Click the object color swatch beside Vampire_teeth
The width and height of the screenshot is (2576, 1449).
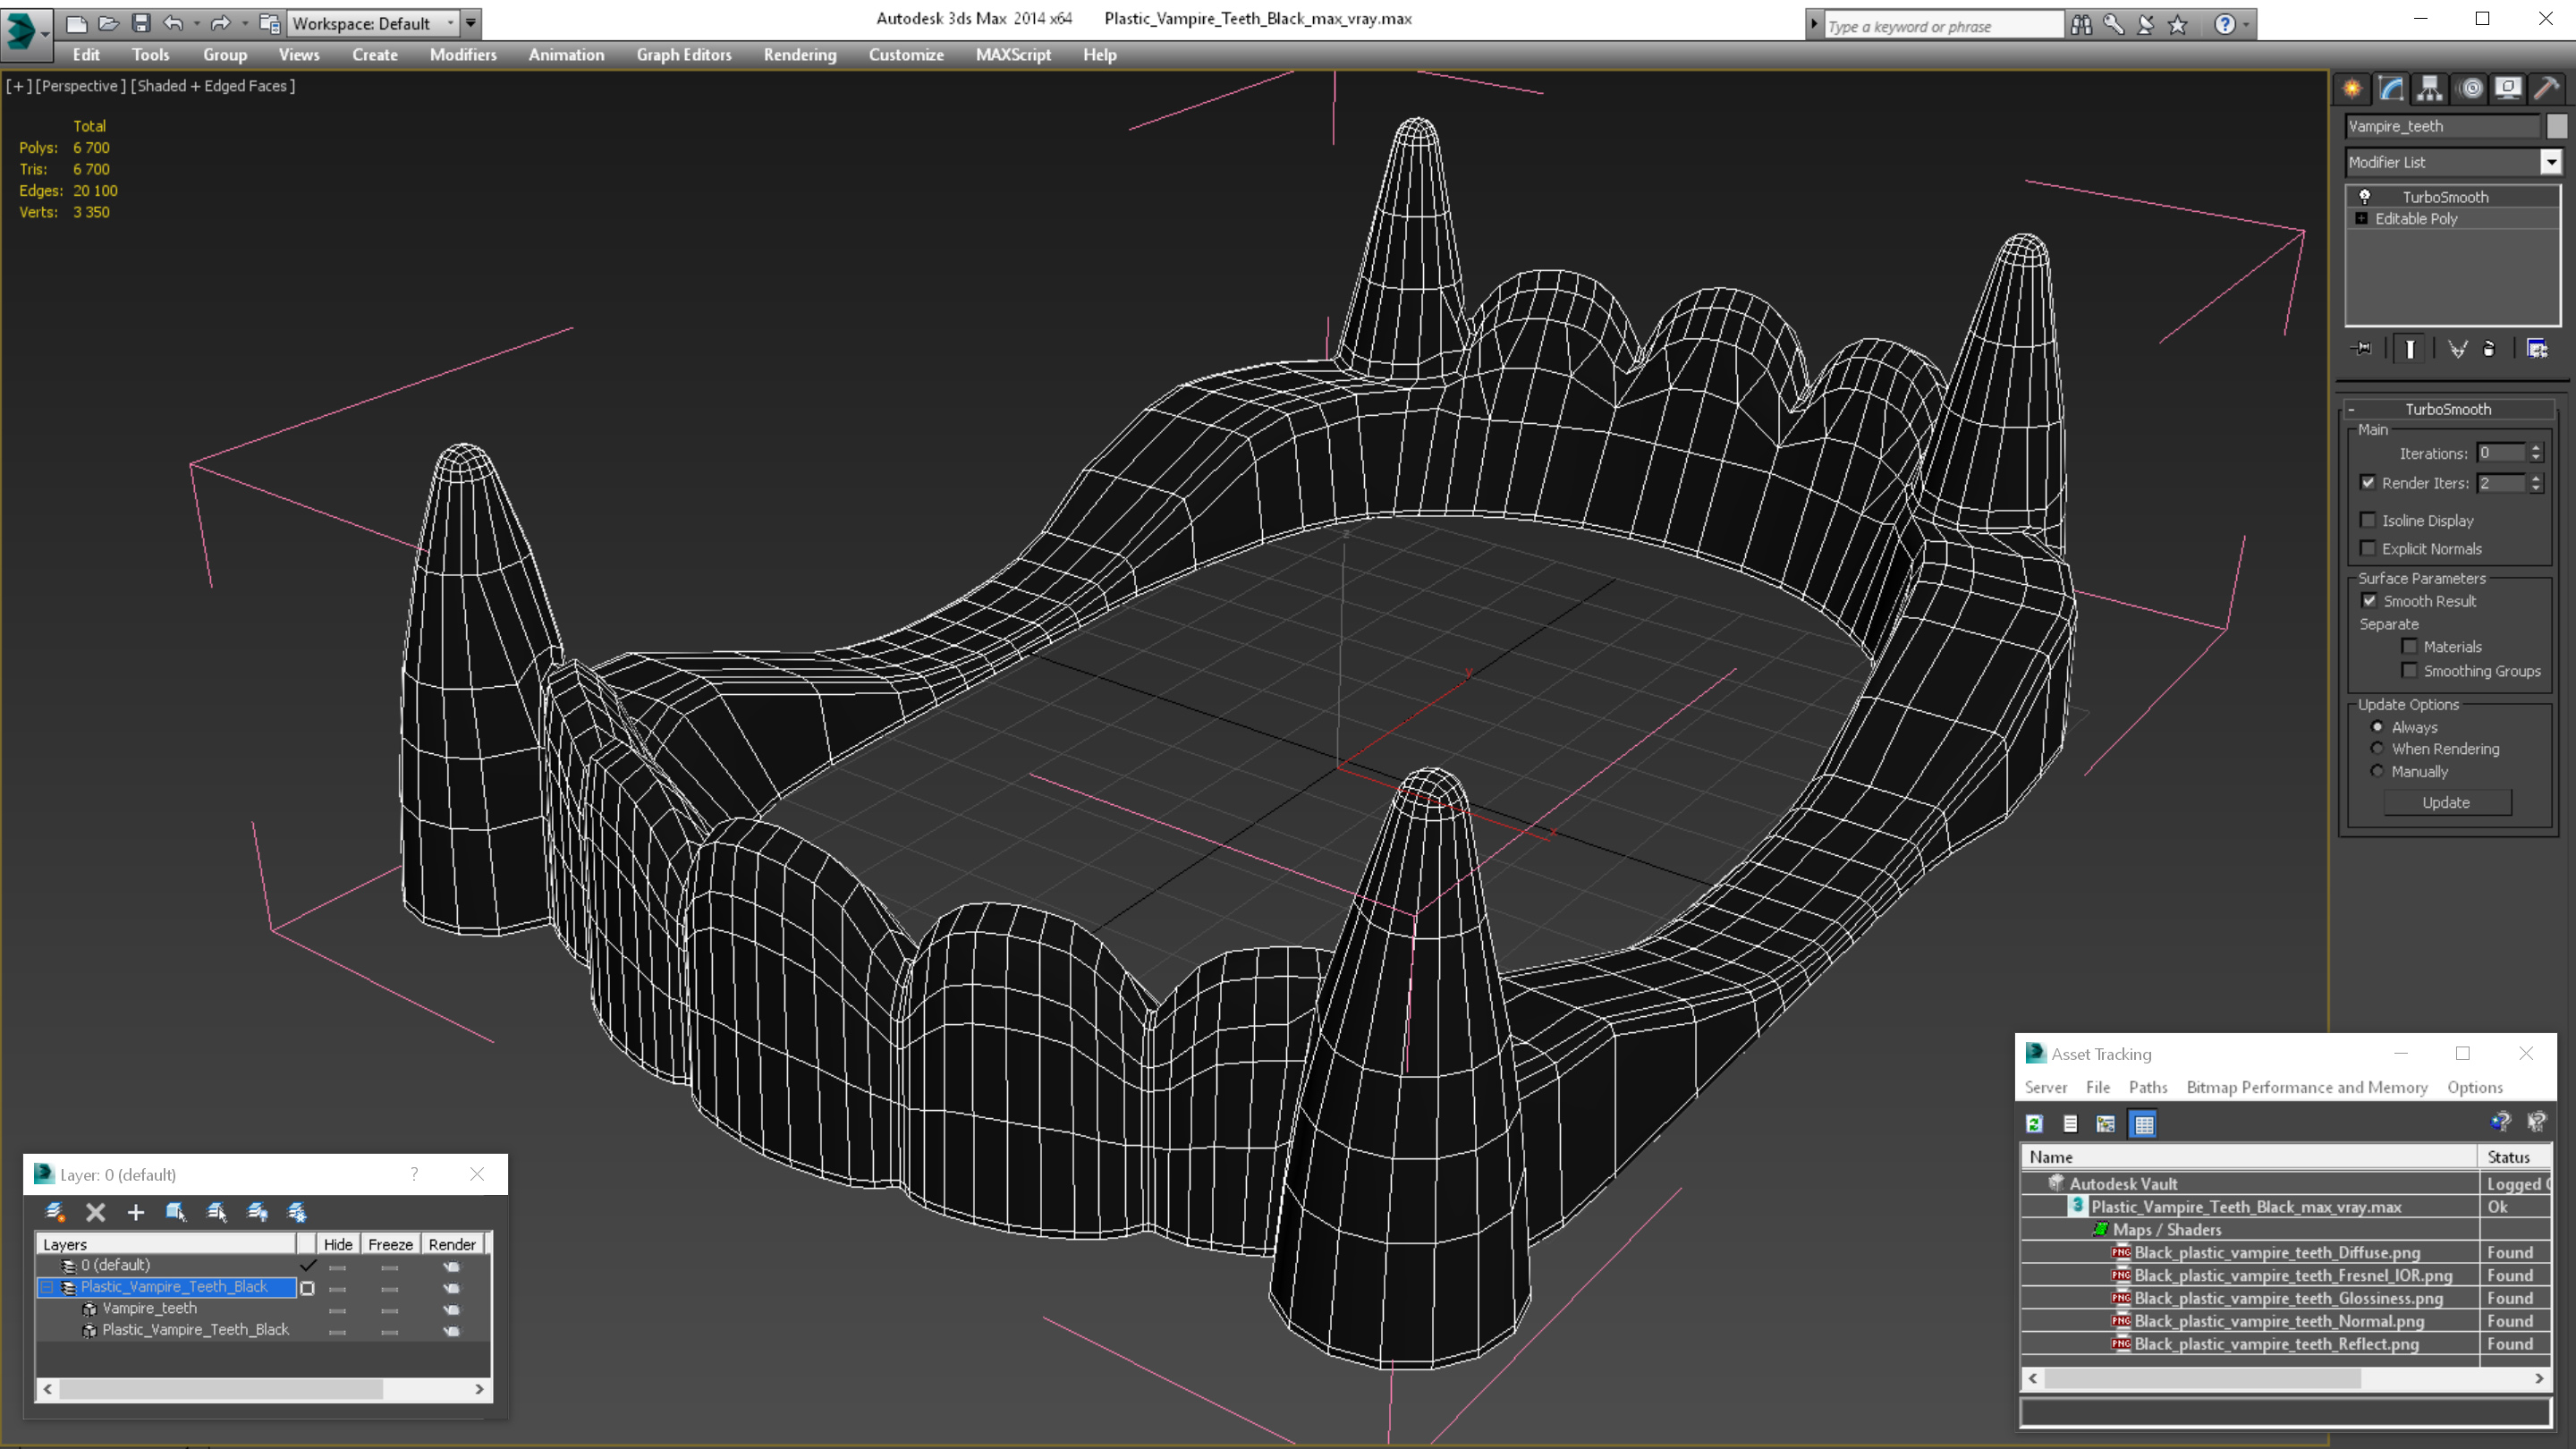[2556, 126]
